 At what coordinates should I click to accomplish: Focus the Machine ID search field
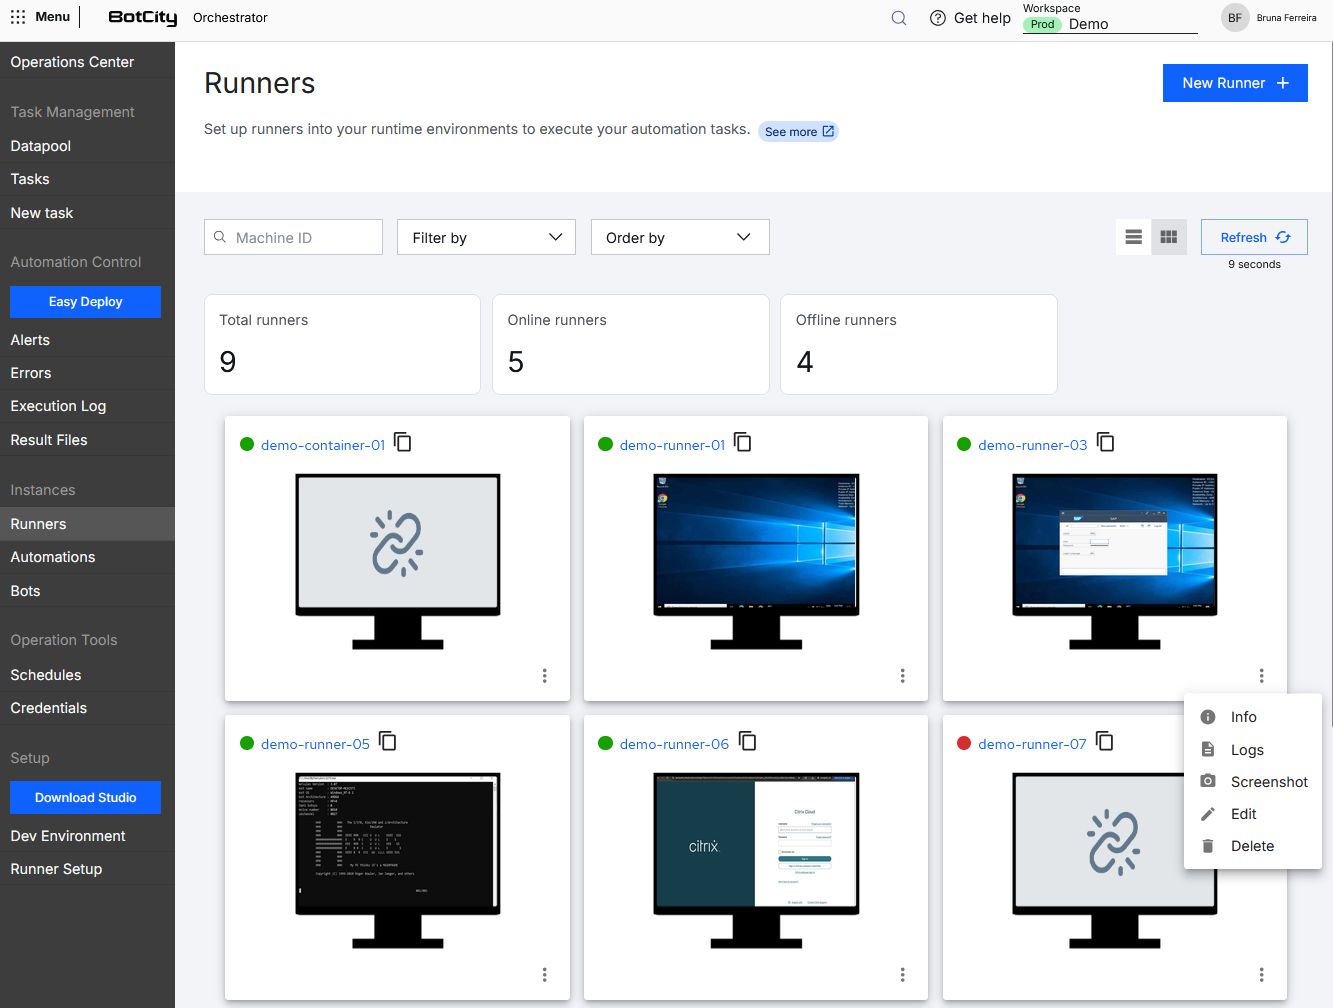[x=293, y=237]
